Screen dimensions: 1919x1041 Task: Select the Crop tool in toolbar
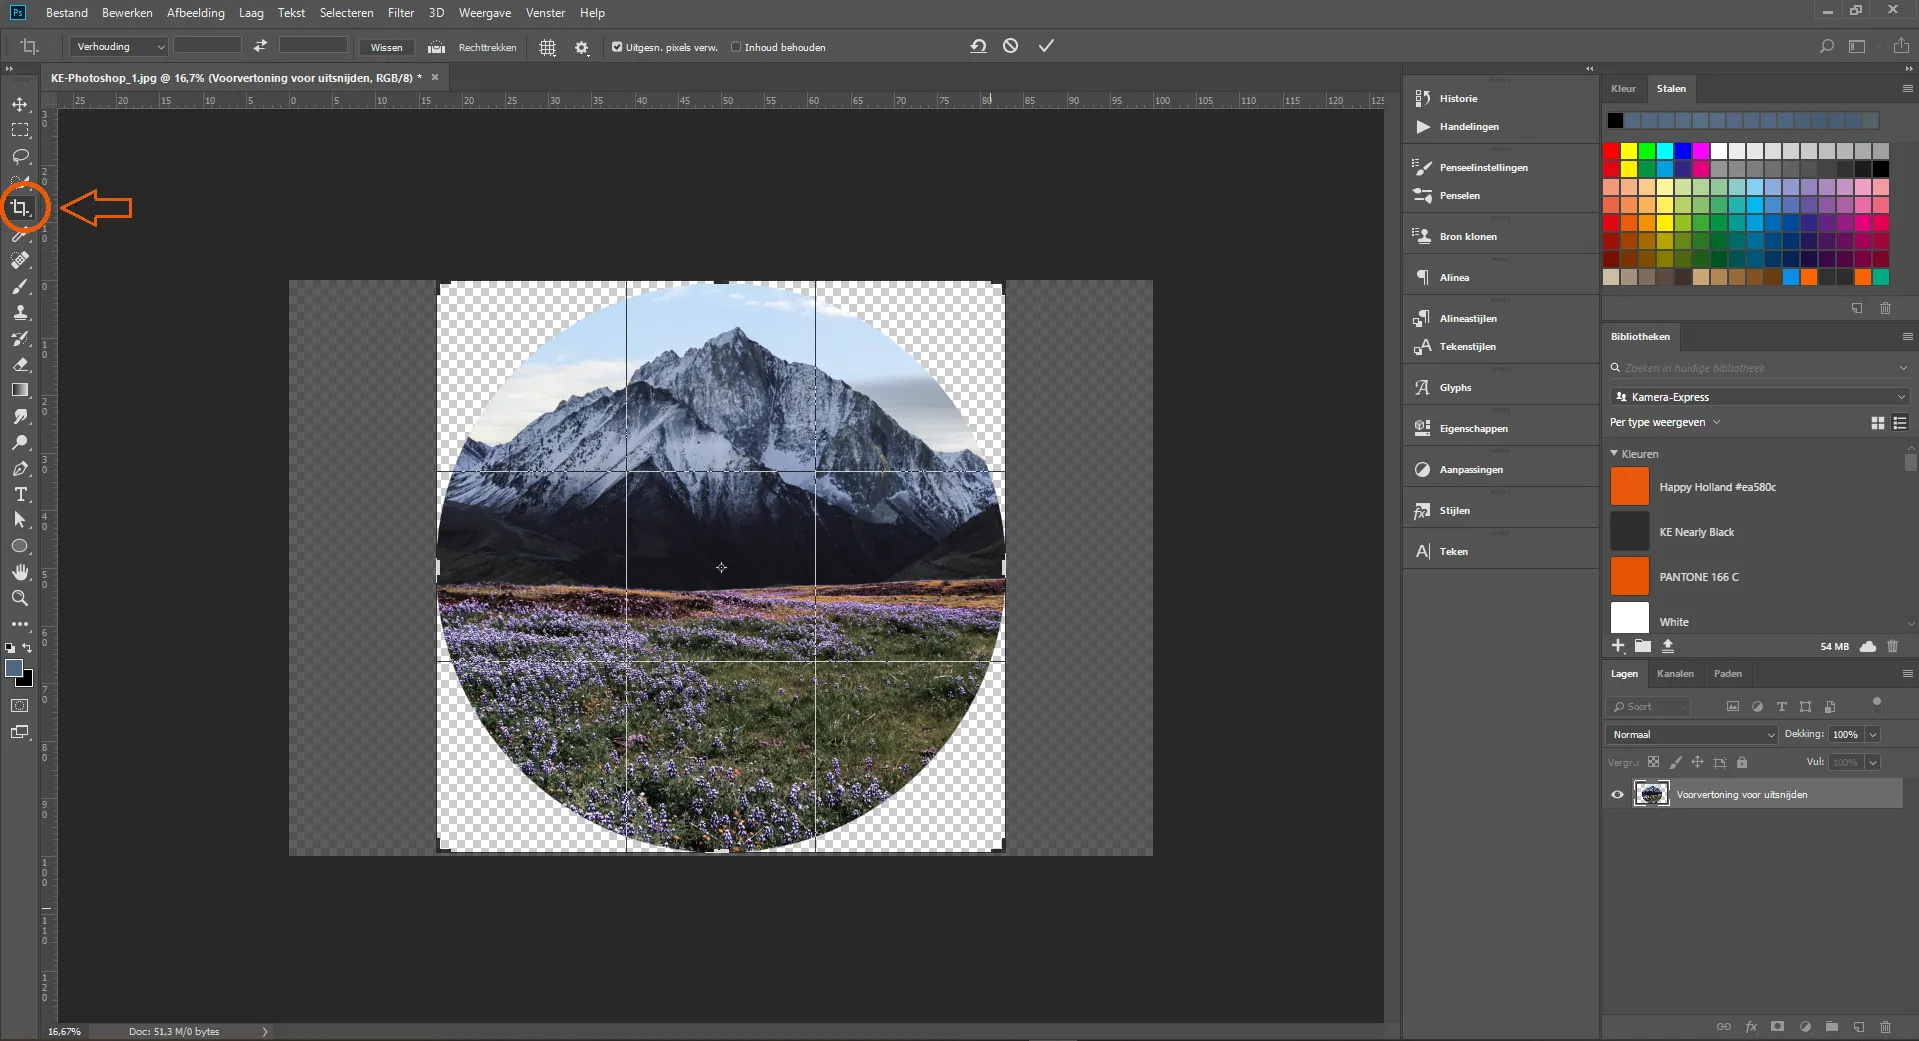click(x=20, y=208)
